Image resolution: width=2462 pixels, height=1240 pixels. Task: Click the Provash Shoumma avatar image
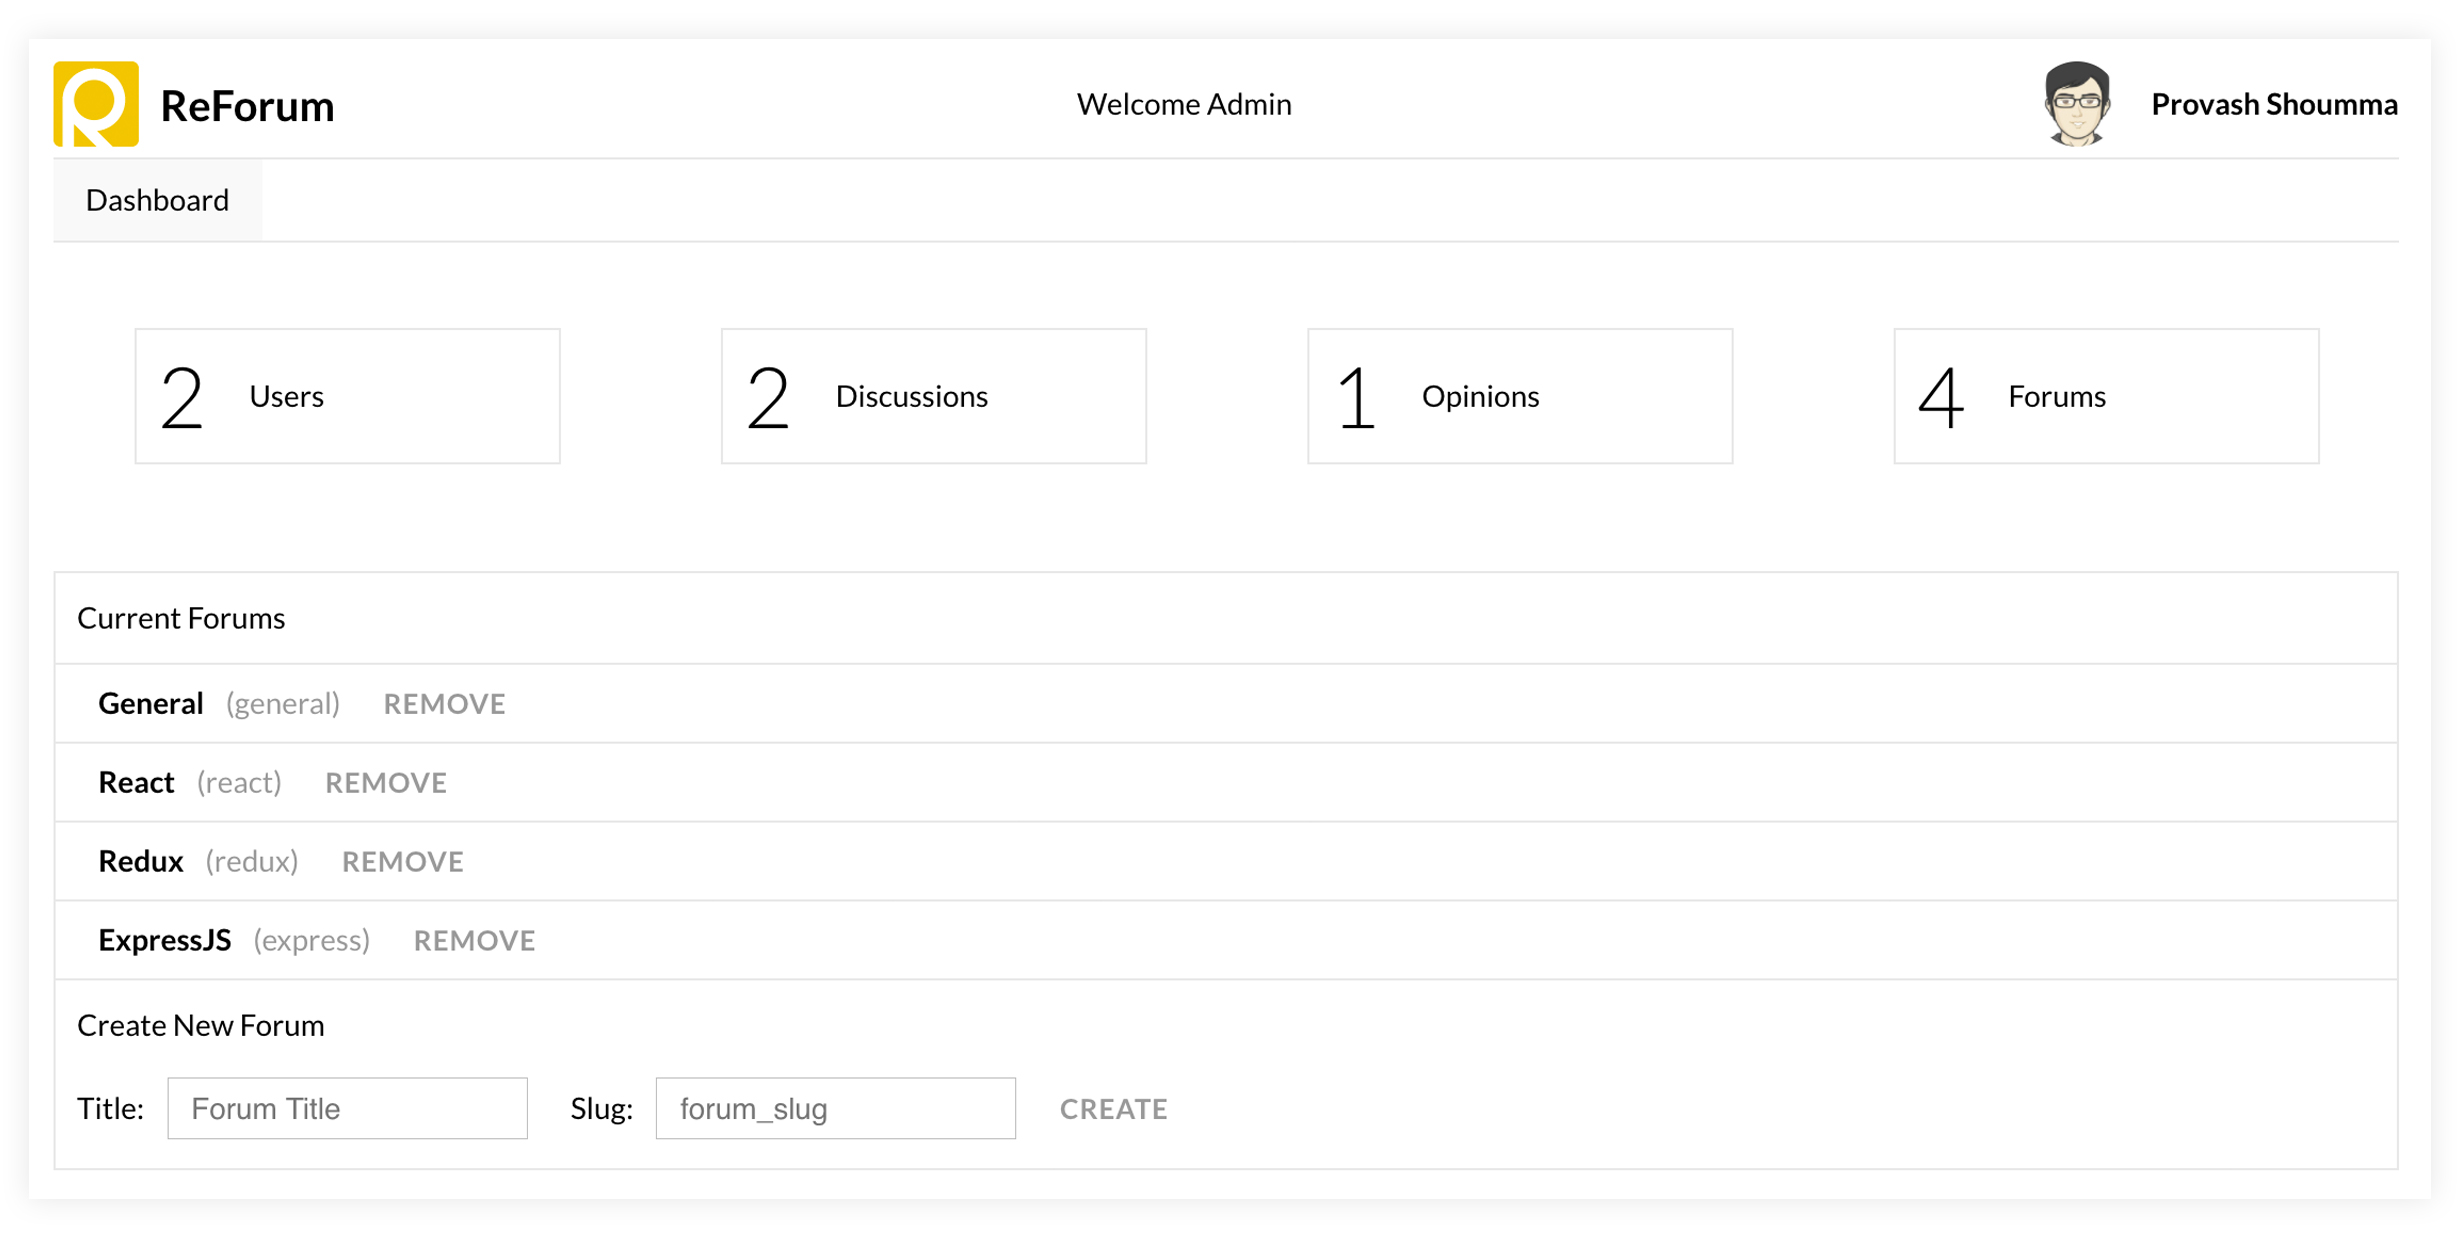2076,104
